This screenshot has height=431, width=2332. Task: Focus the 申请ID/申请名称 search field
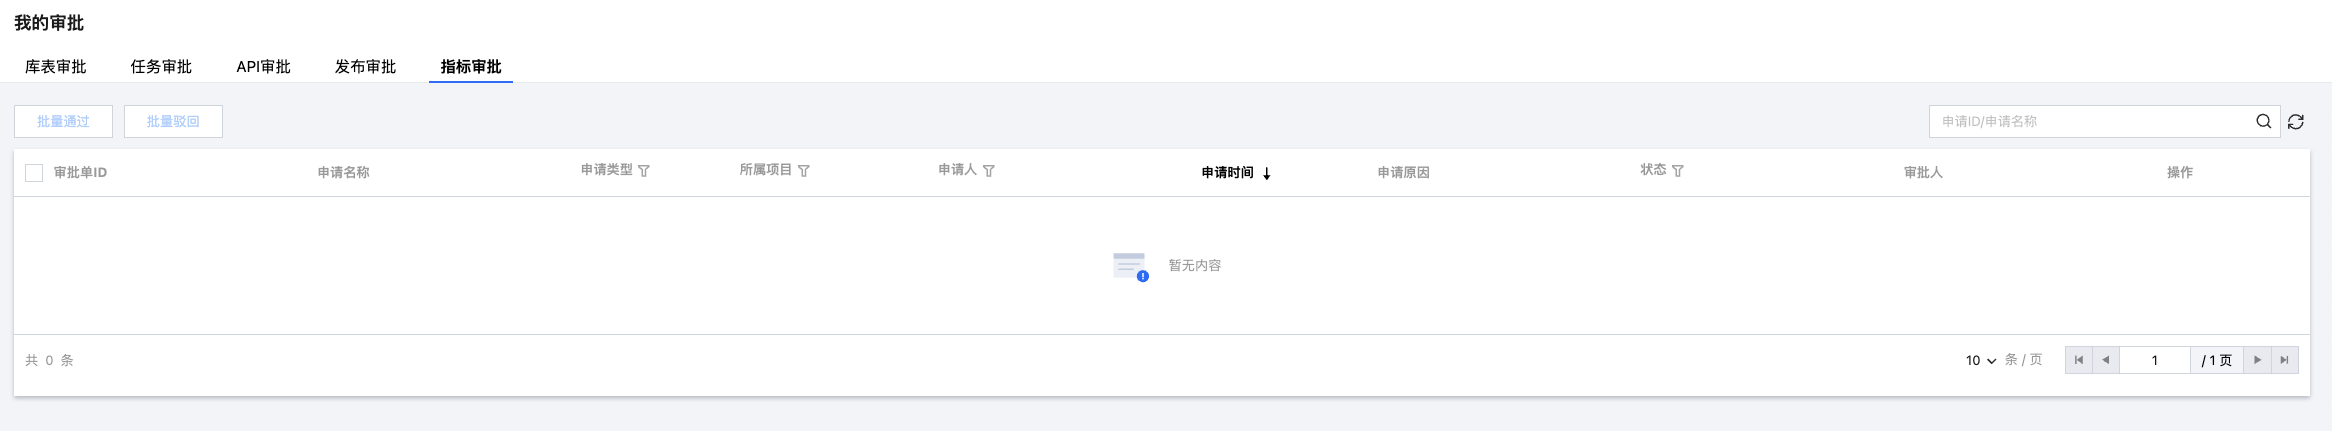click(x=2090, y=121)
